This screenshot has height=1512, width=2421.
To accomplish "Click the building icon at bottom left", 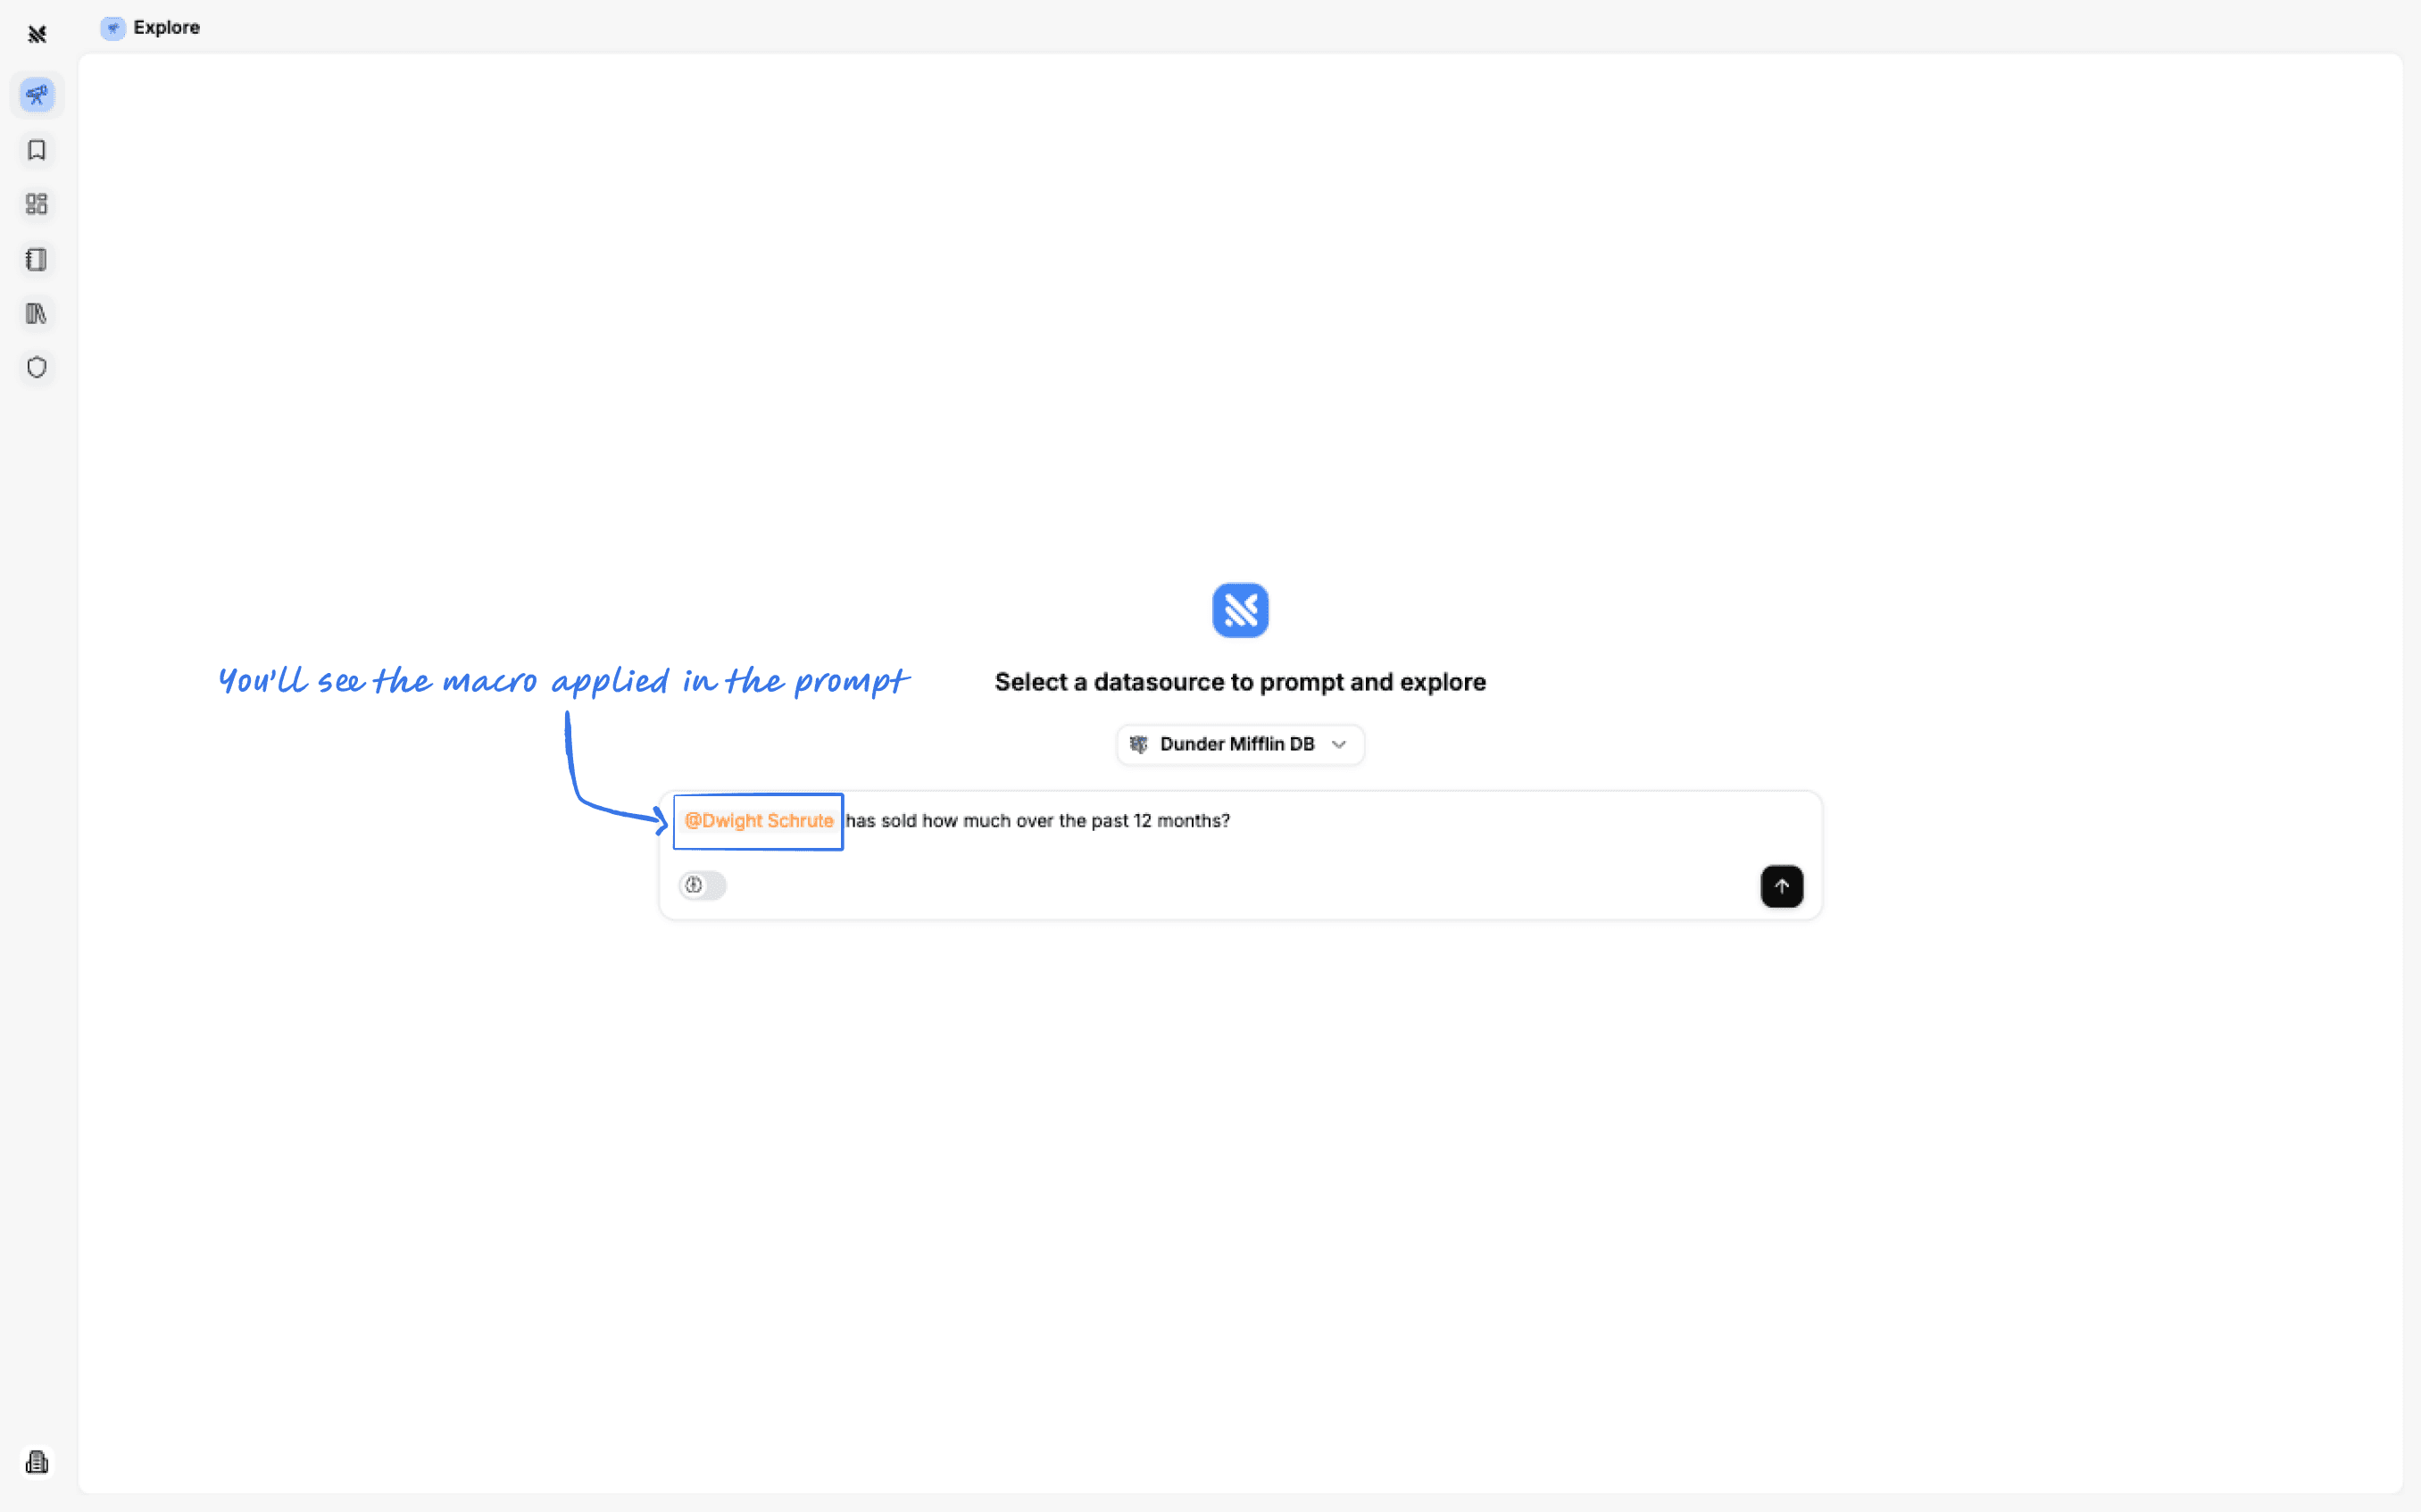I will [x=37, y=1461].
